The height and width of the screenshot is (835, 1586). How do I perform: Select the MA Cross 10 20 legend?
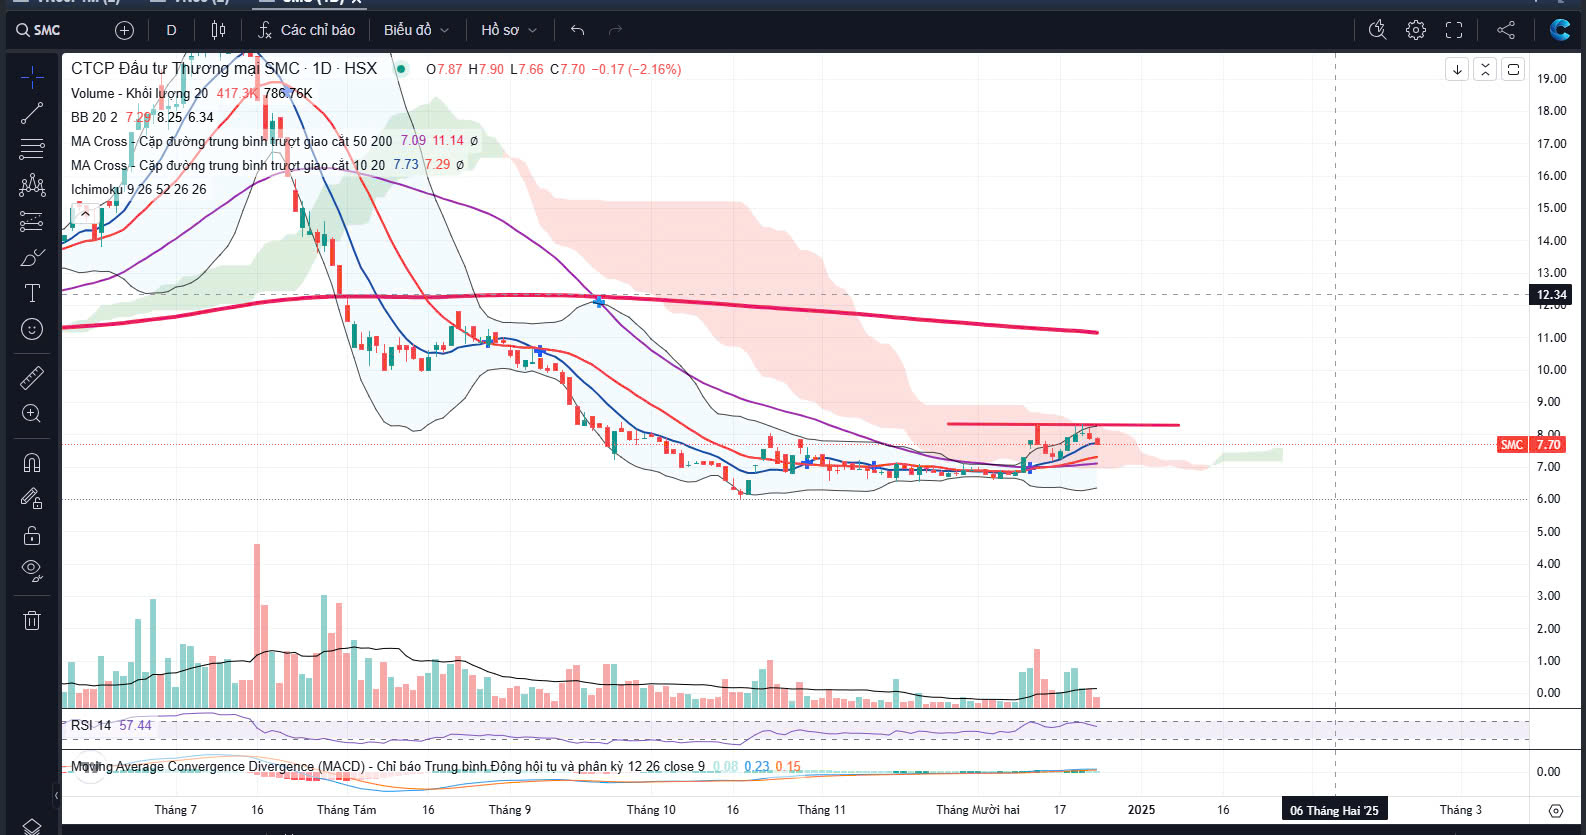click(227, 165)
